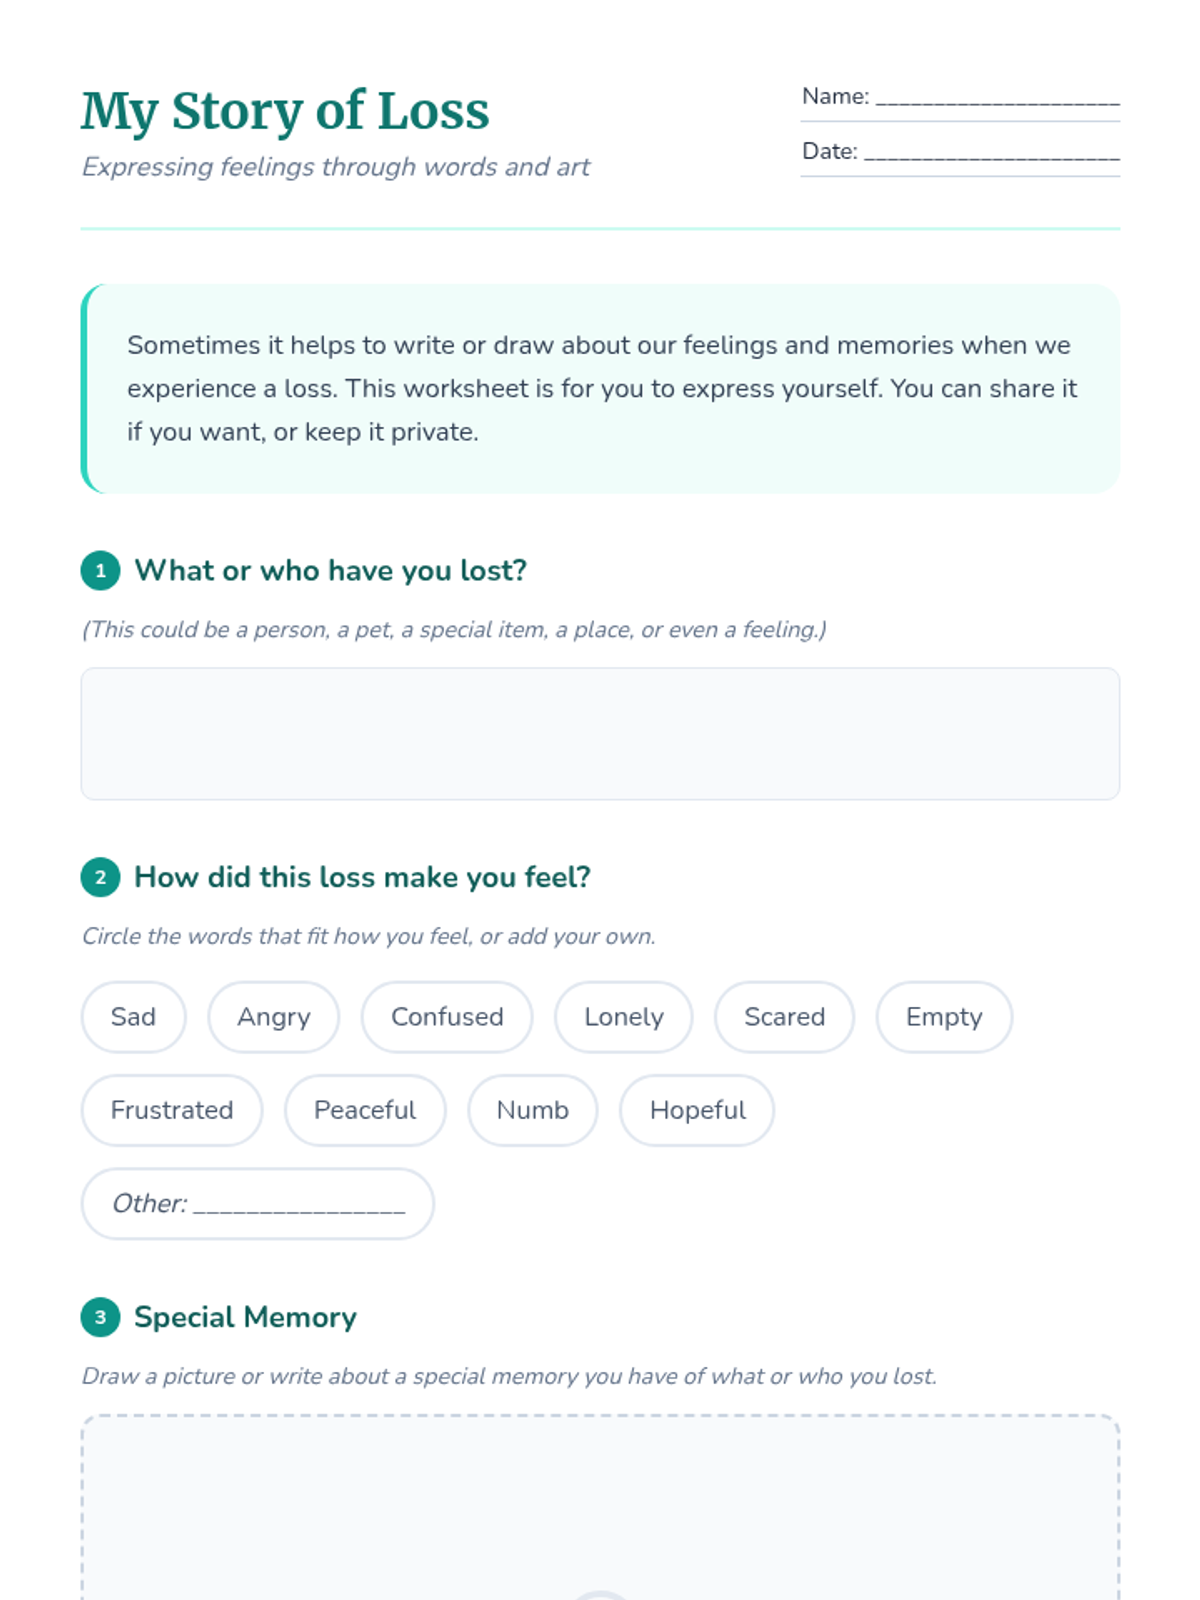Click inside the dashed Special Memory drawing area
The height and width of the screenshot is (1600, 1200).
600,1507
